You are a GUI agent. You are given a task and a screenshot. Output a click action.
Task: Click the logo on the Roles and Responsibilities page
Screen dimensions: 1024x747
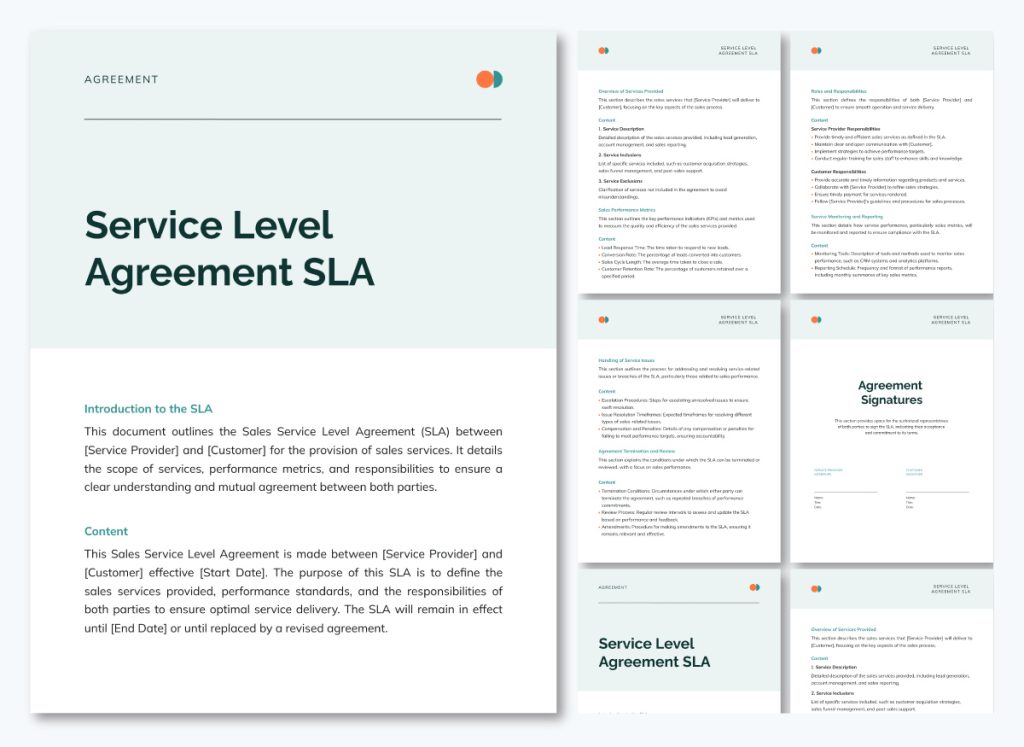pyautogui.click(x=816, y=50)
